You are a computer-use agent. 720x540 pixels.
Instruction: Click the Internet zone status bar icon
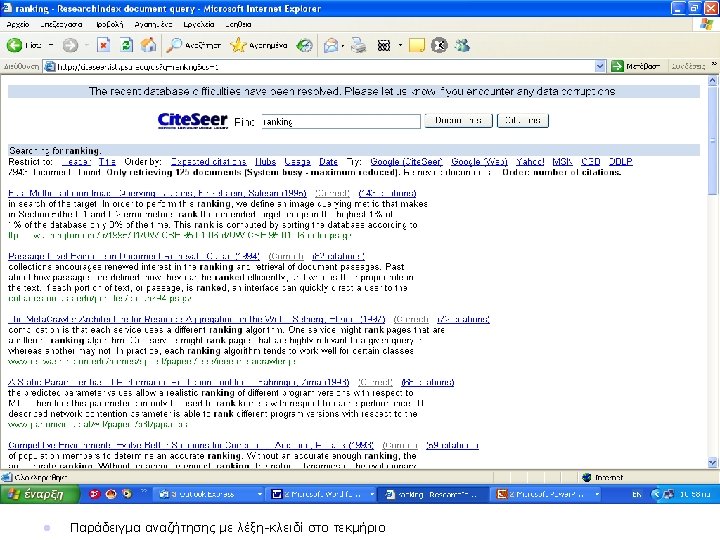586,478
